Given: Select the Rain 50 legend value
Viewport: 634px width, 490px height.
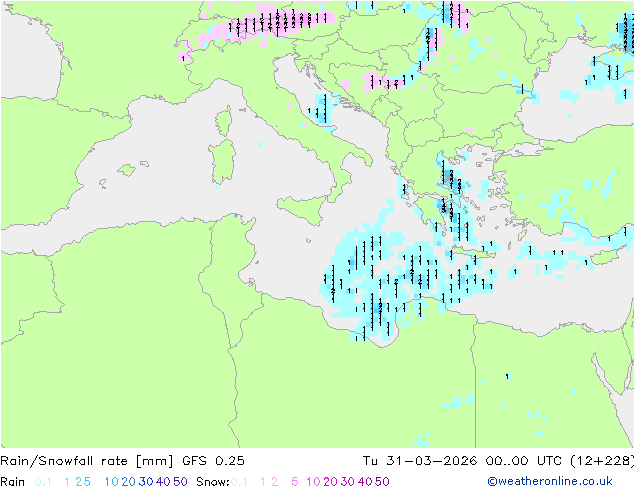Looking at the screenshot, I should (x=180, y=482).
